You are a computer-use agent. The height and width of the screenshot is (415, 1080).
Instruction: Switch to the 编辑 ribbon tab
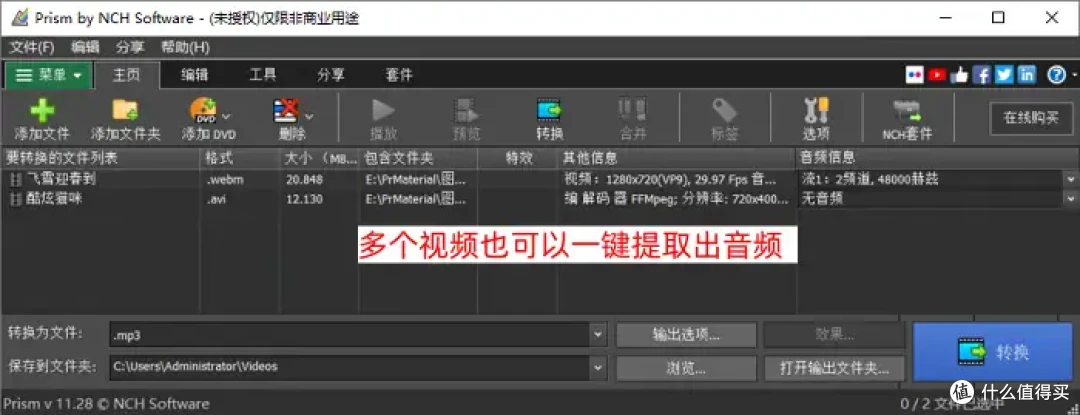point(194,75)
